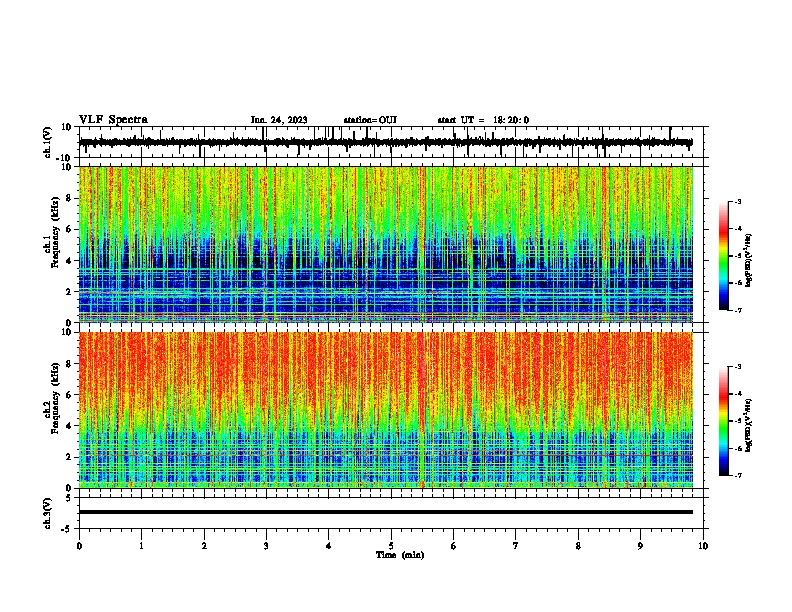Screen dimensions: 792x612
Task: Click the '8' kHz tick on ch.1 spectrogram
Action: tap(69, 198)
